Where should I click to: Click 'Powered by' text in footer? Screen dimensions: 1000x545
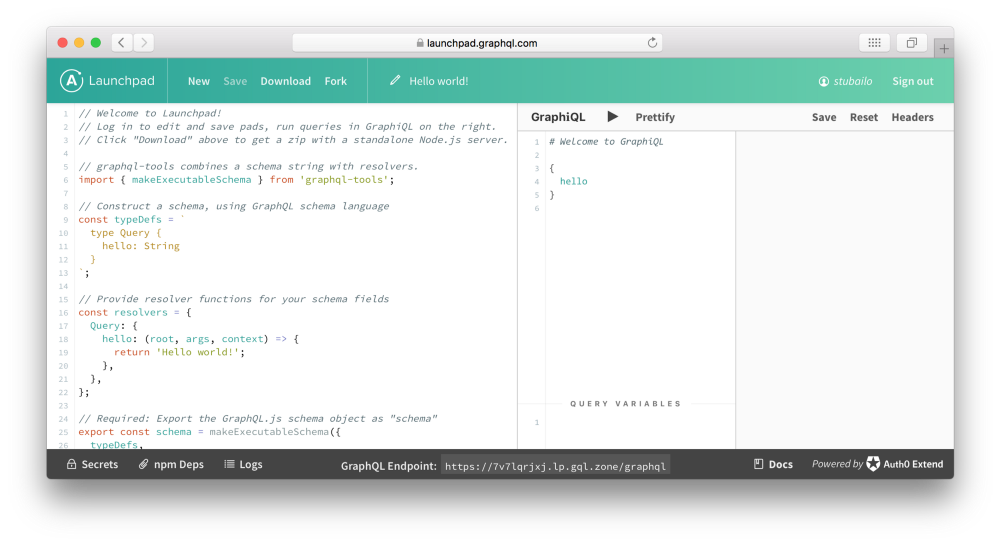coord(837,464)
